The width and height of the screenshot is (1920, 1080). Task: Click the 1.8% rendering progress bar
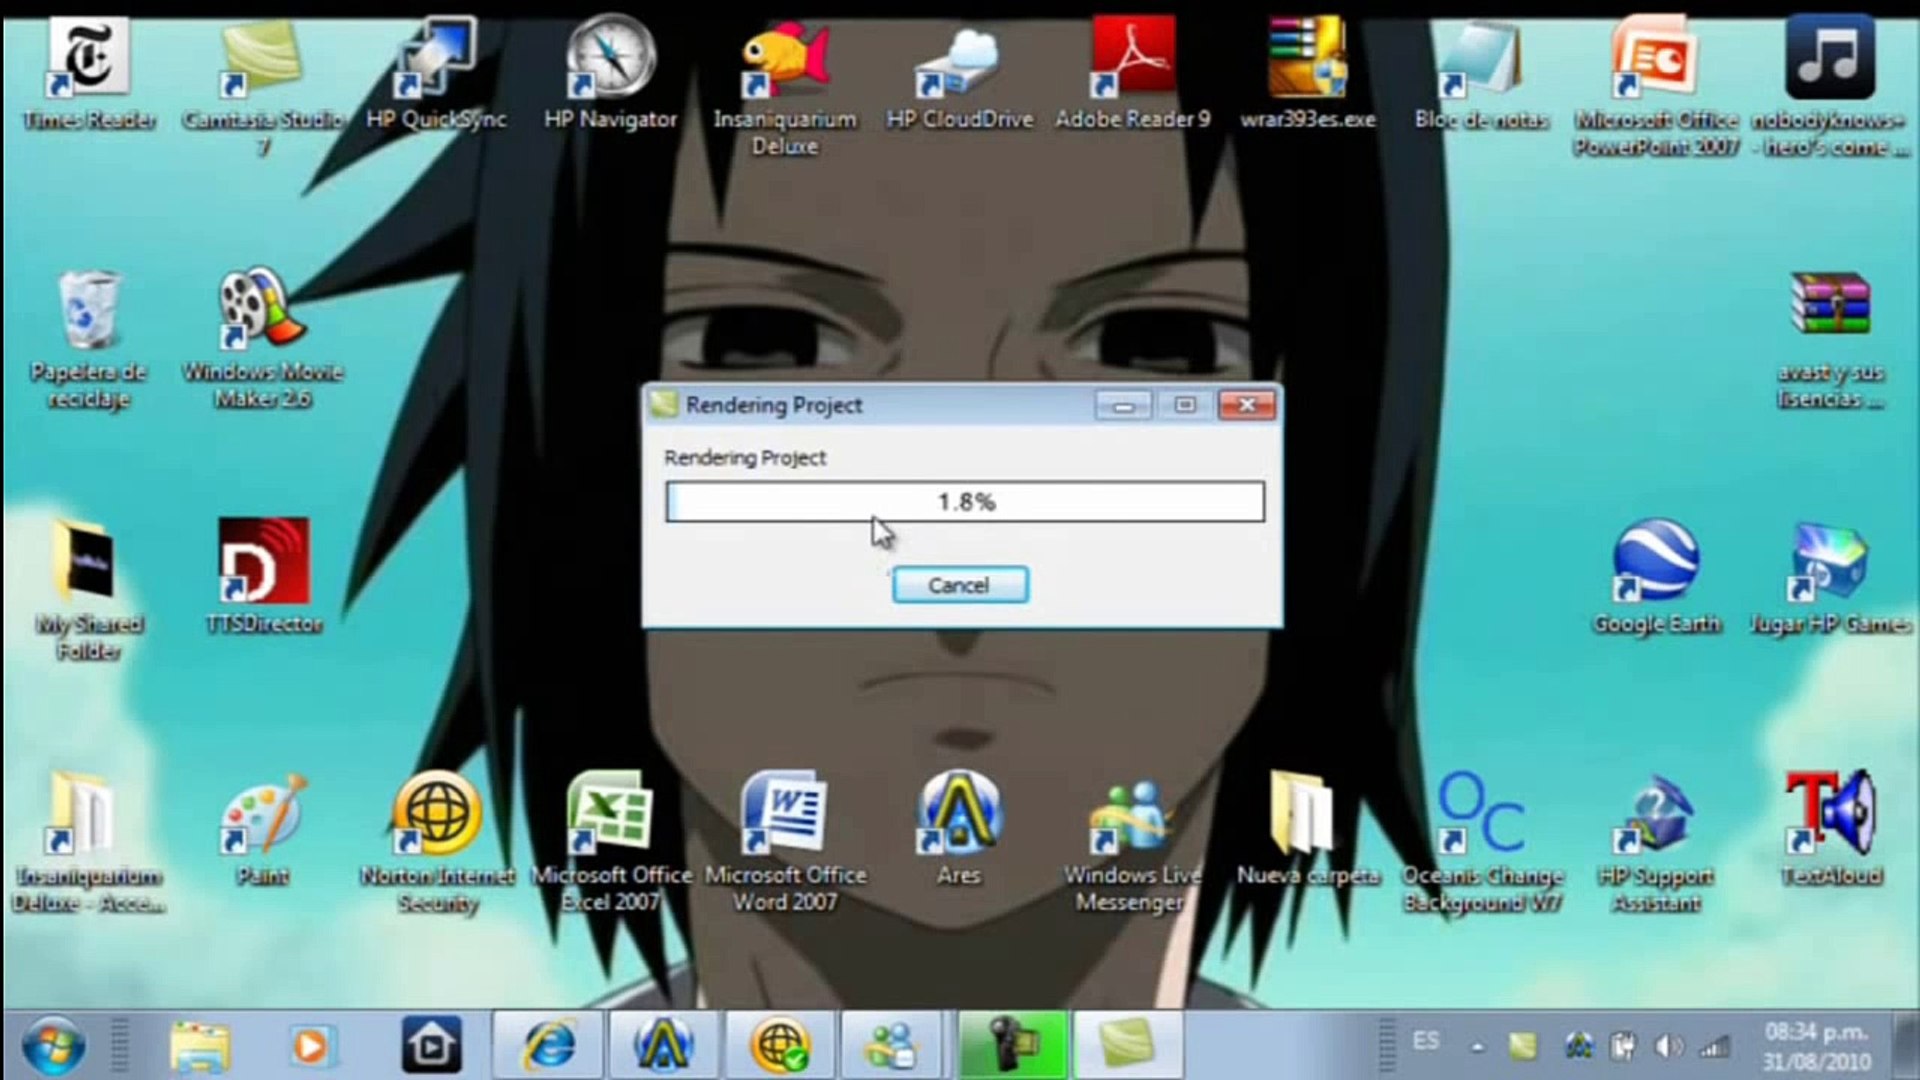[965, 502]
